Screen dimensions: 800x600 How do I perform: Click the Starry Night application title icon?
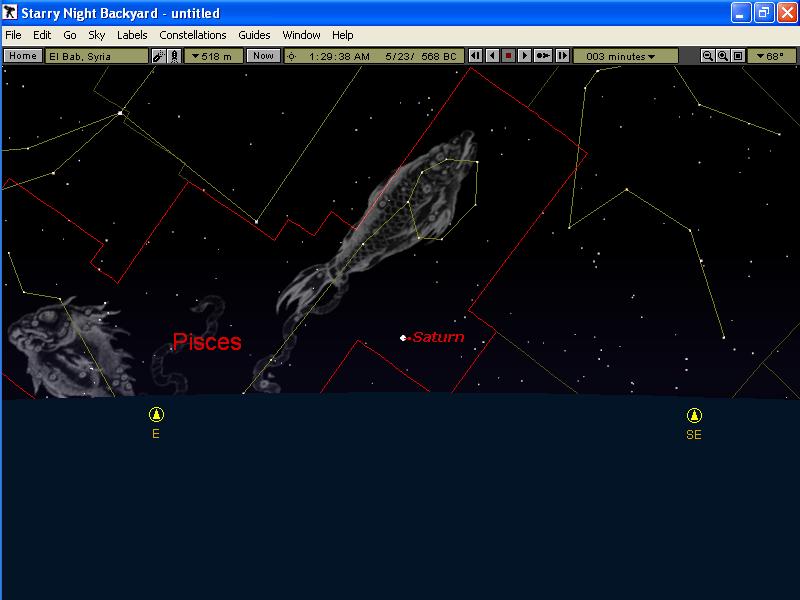[10, 12]
